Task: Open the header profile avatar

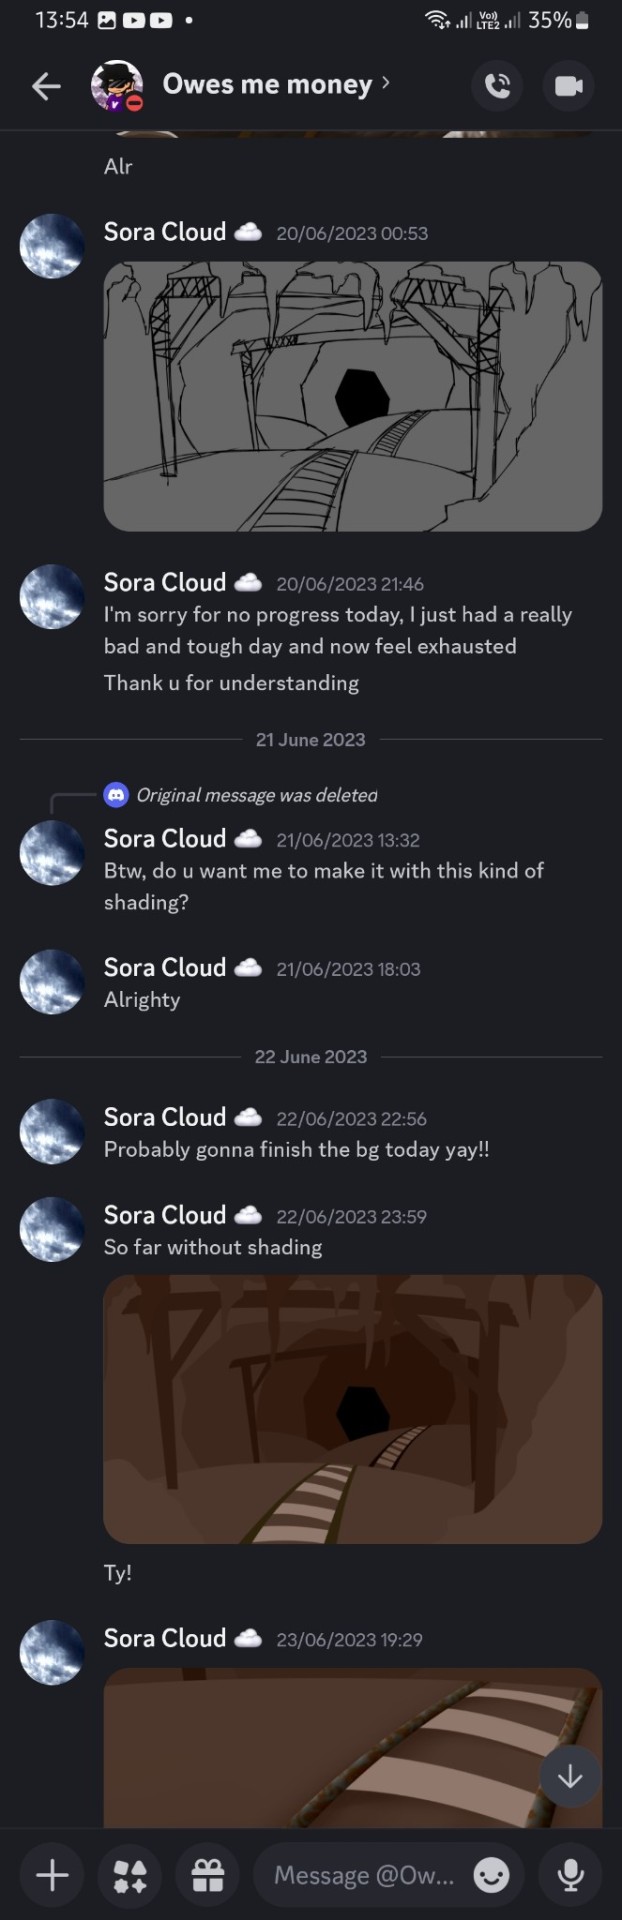Action: click(x=117, y=86)
